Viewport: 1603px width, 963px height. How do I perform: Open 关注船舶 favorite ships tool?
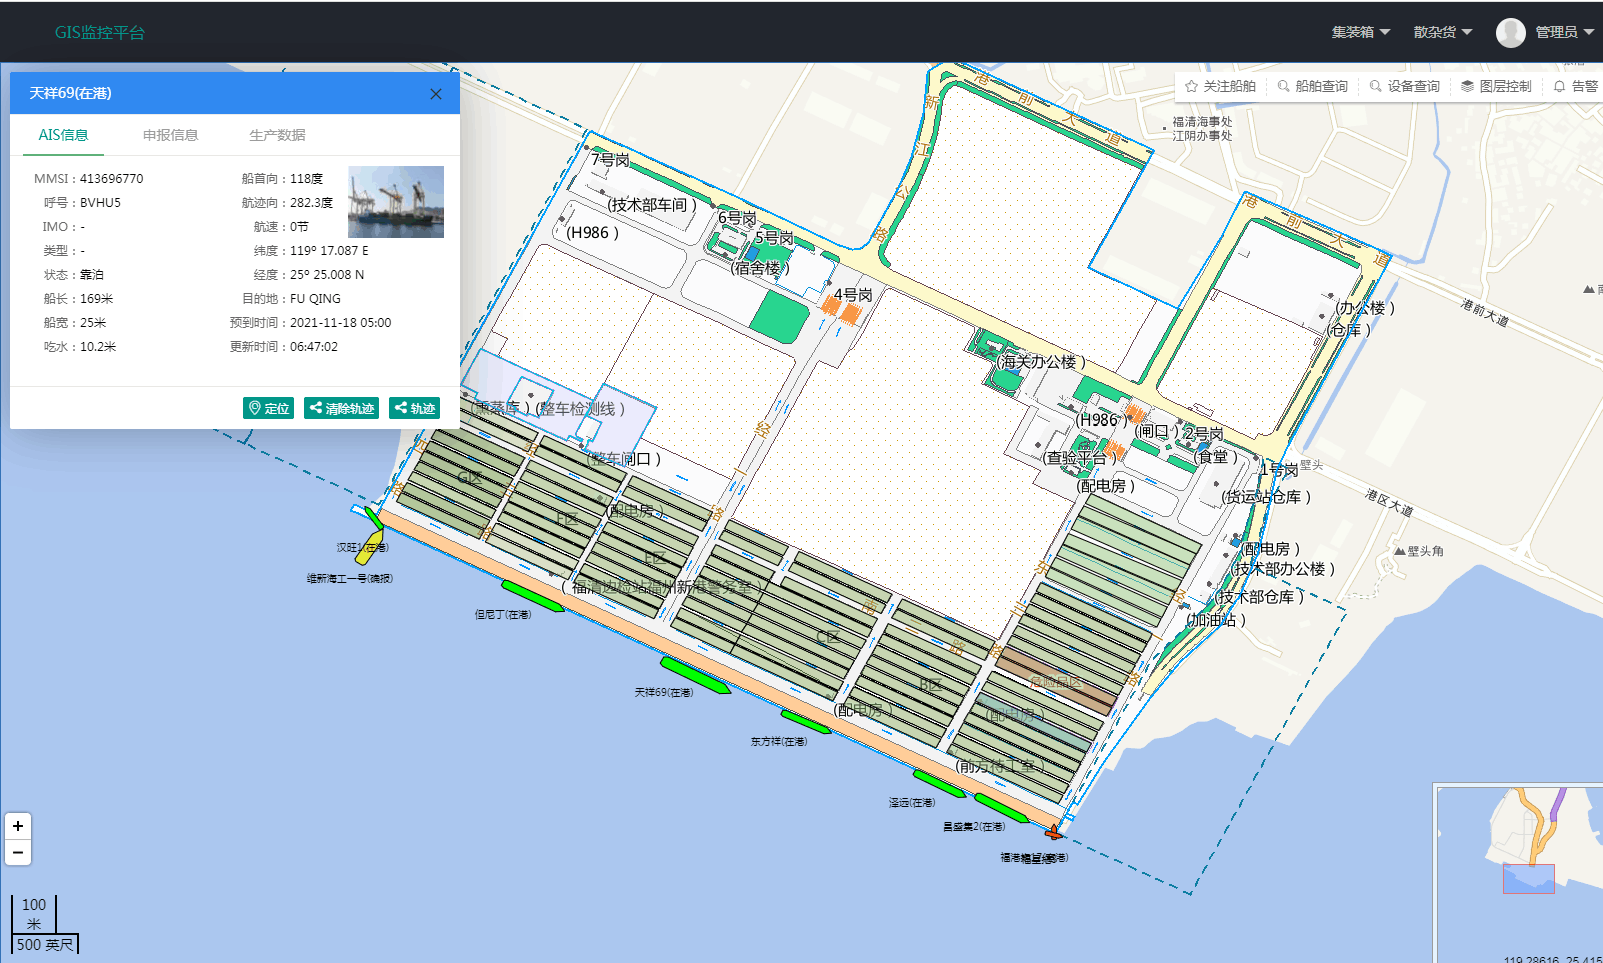click(x=1220, y=86)
